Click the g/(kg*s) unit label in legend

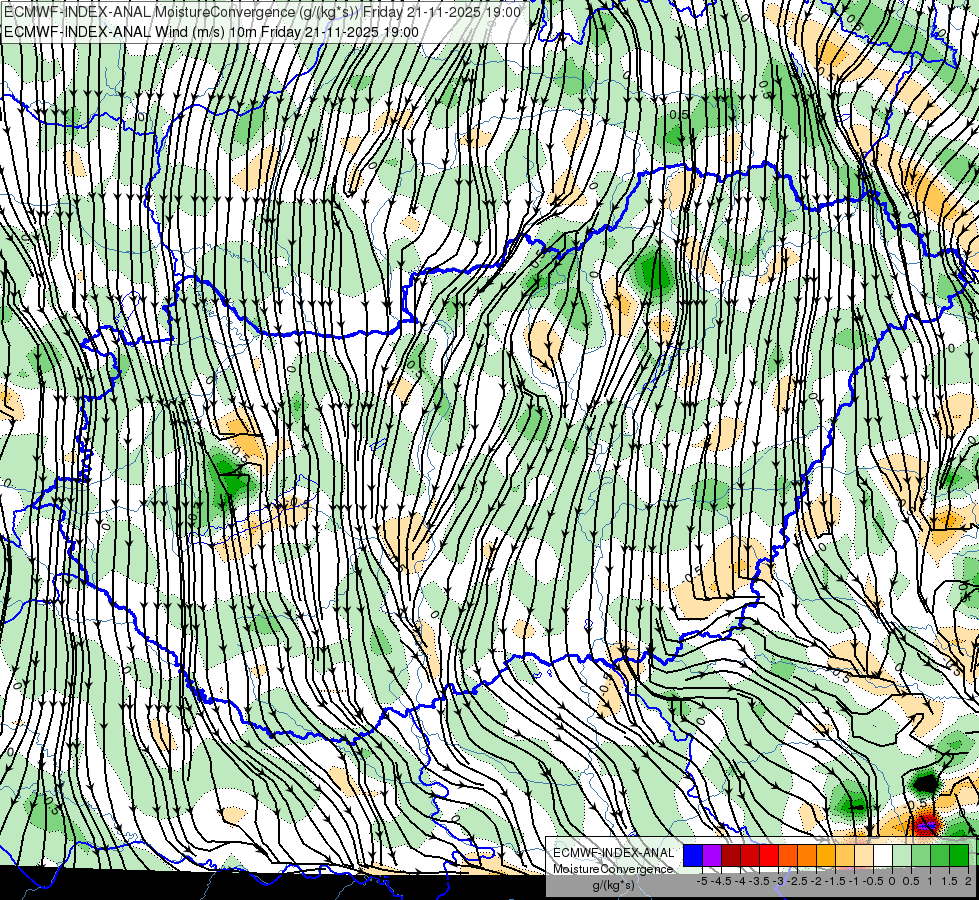(613, 886)
